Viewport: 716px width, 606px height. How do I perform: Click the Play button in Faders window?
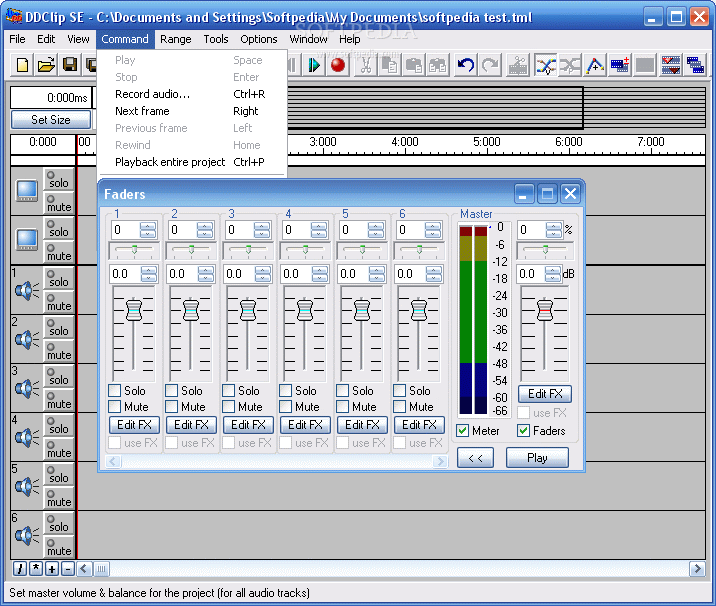(x=537, y=458)
